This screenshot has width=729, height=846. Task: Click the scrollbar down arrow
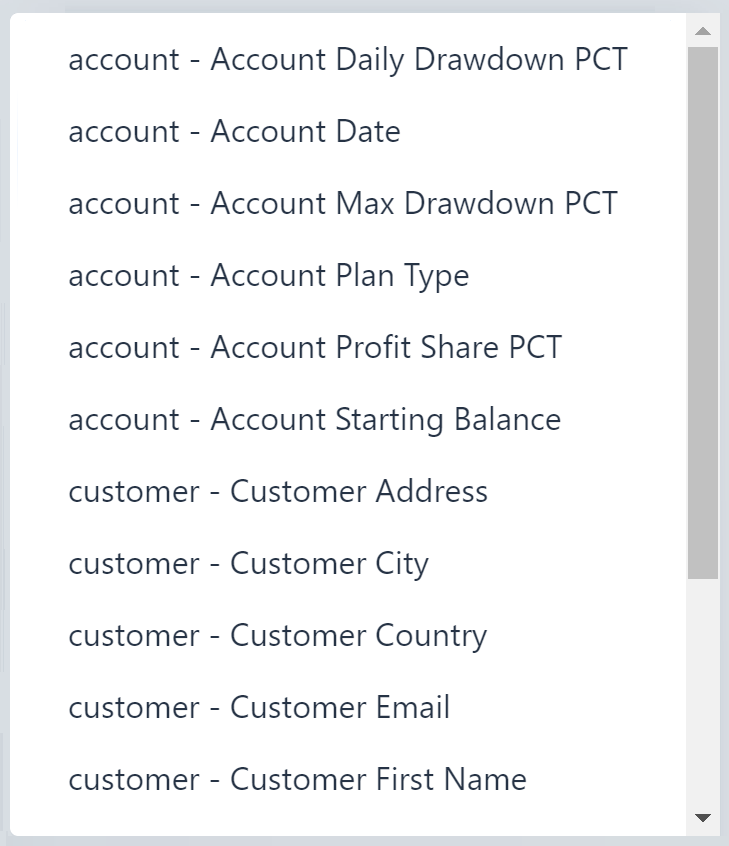click(703, 818)
